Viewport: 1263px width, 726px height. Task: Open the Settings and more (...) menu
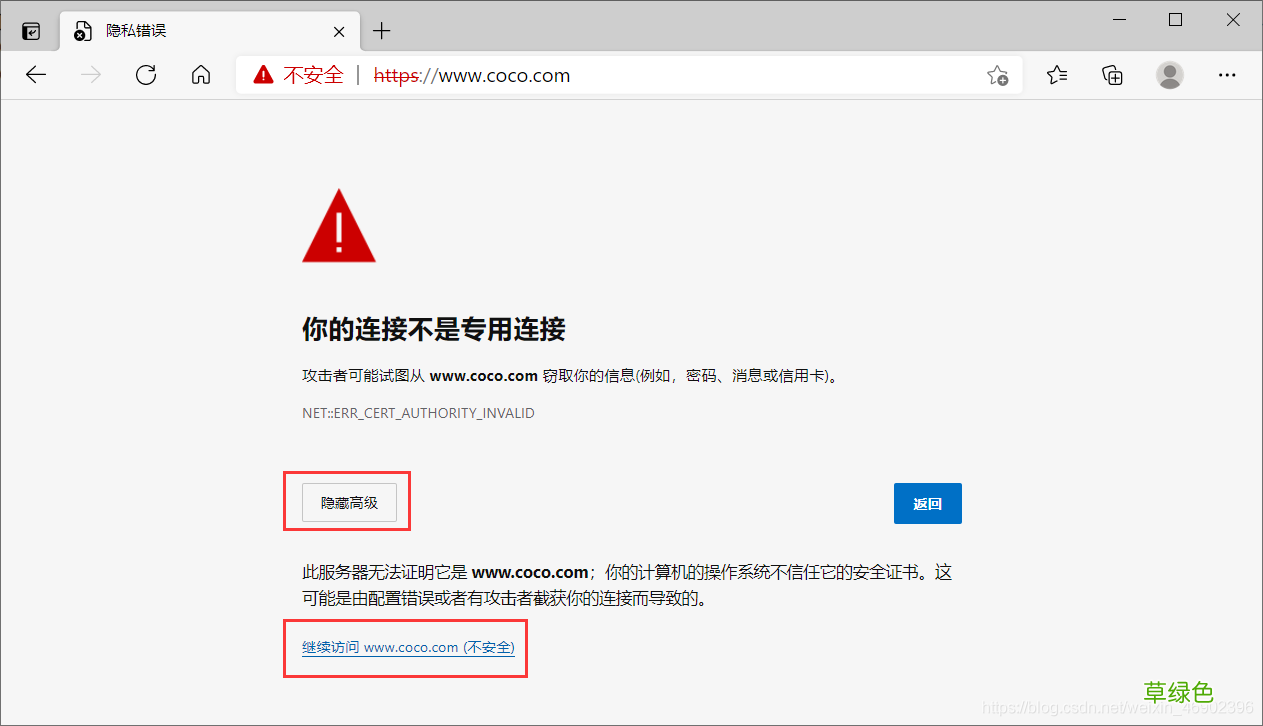coord(1227,75)
